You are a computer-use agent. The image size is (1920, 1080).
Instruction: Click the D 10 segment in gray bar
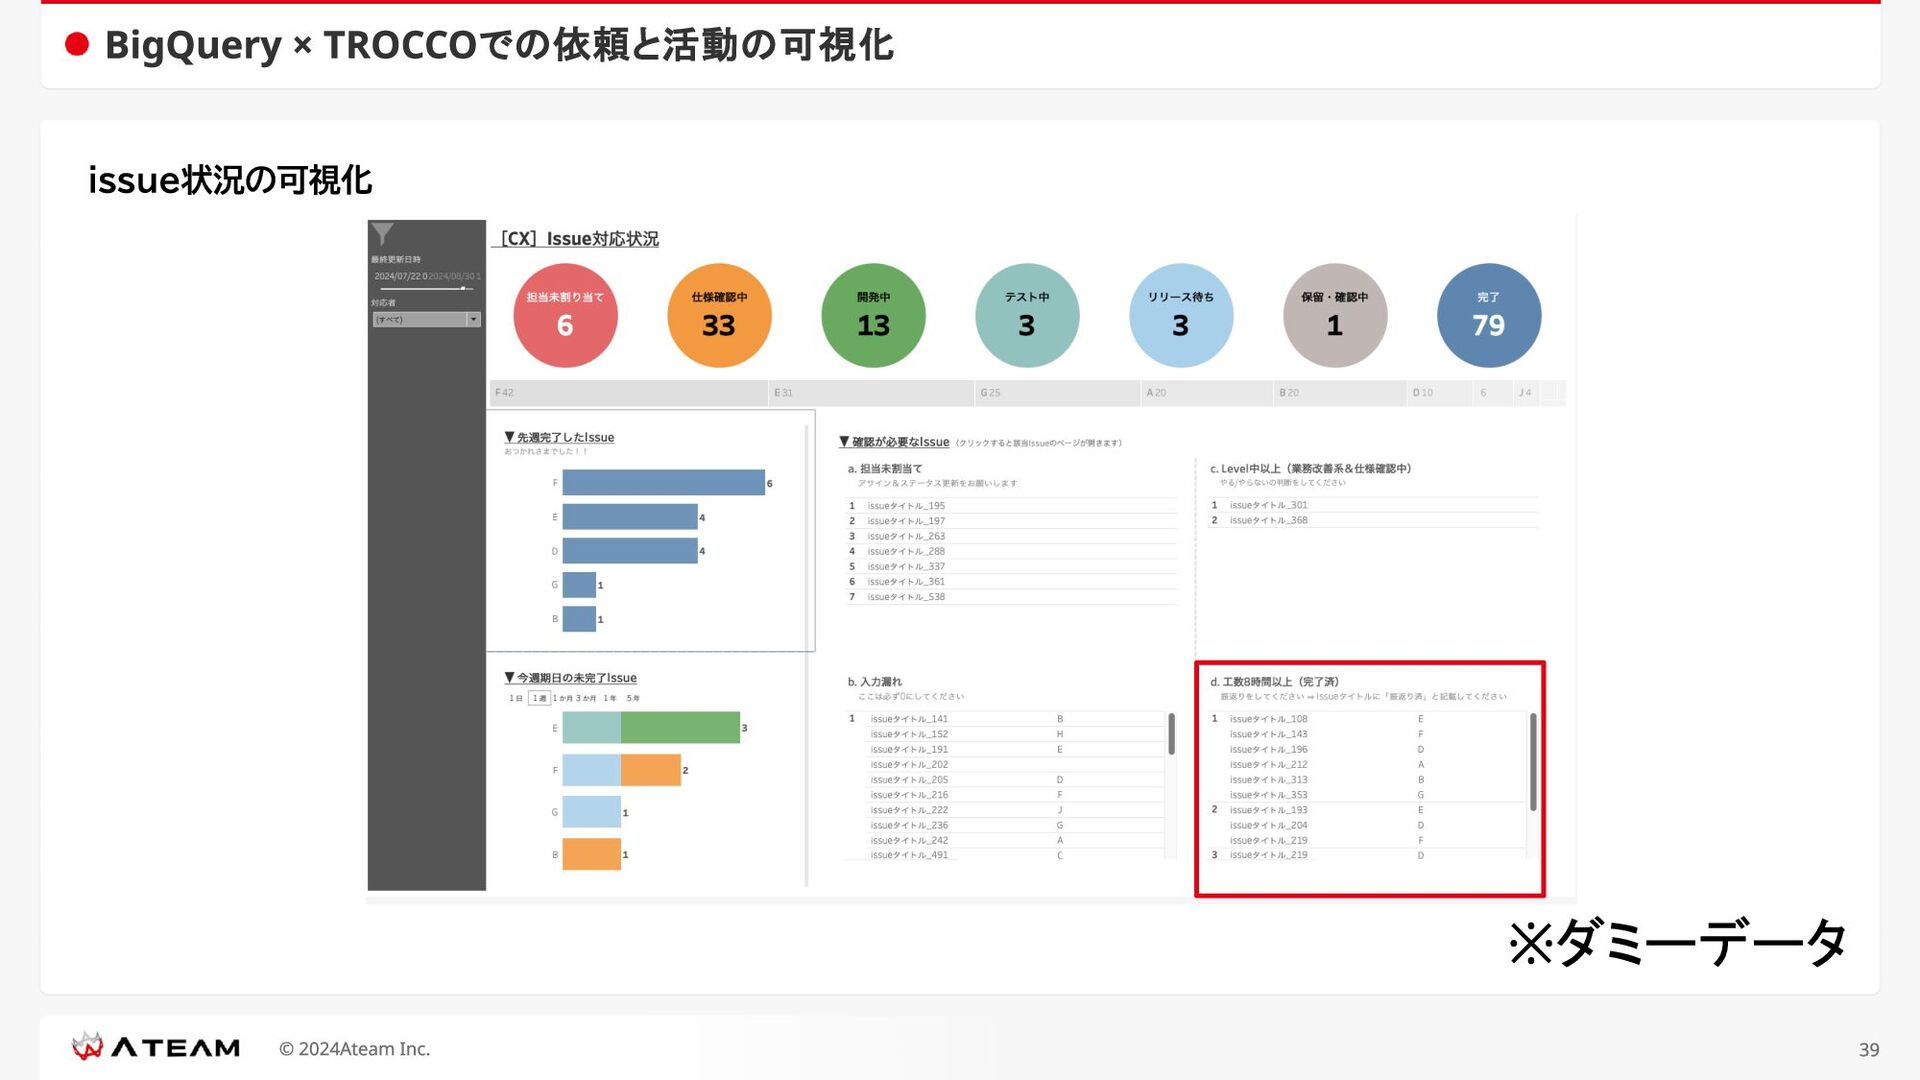point(1440,393)
